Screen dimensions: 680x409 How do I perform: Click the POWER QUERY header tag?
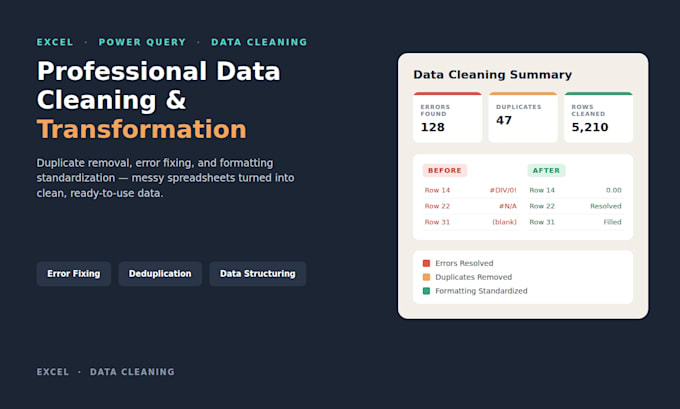coord(142,42)
